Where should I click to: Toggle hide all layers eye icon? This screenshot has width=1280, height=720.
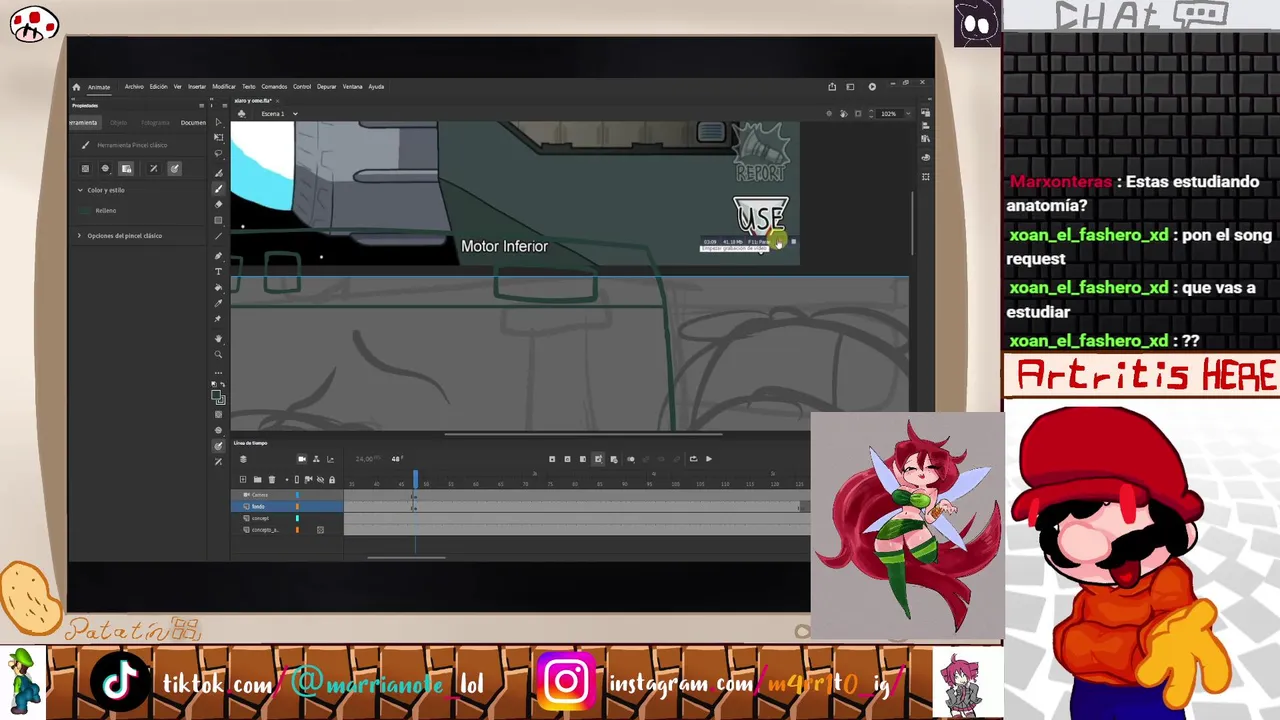coord(320,480)
